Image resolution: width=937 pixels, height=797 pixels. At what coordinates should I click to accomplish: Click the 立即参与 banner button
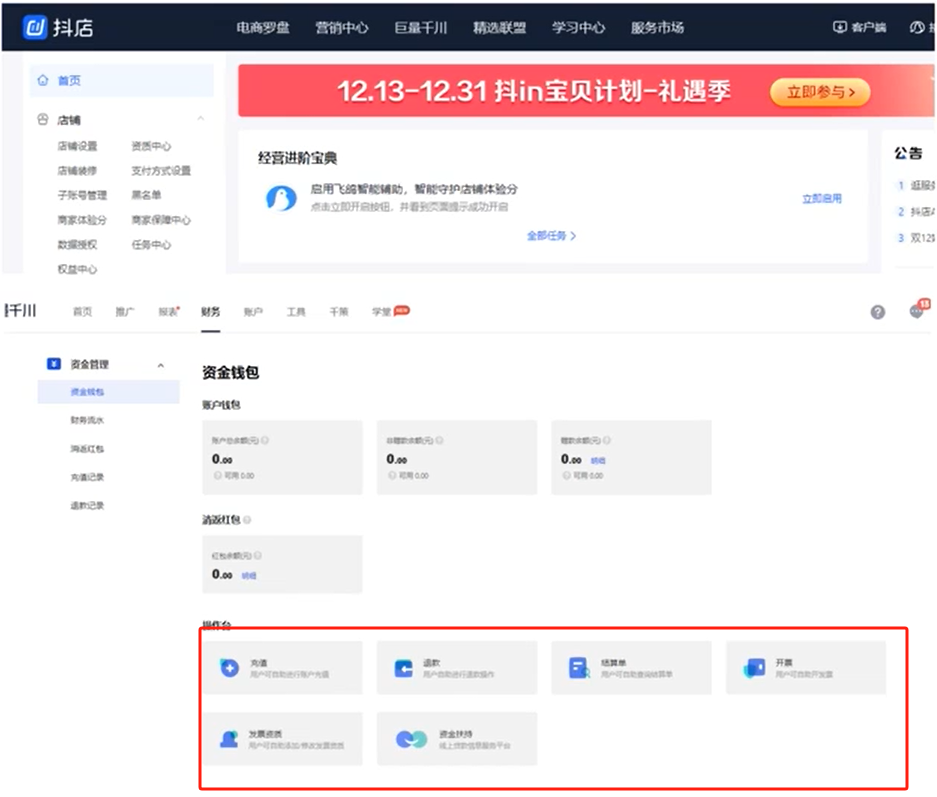pos(820,92)
